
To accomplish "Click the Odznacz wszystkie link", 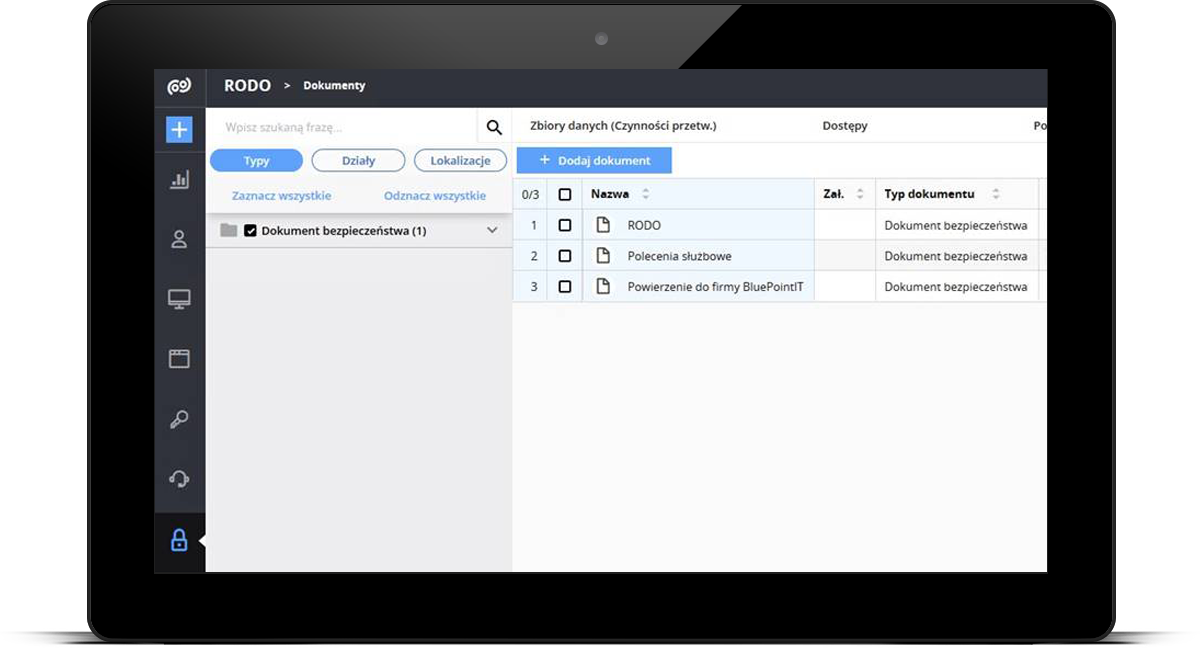I will [x=435, y=196].
